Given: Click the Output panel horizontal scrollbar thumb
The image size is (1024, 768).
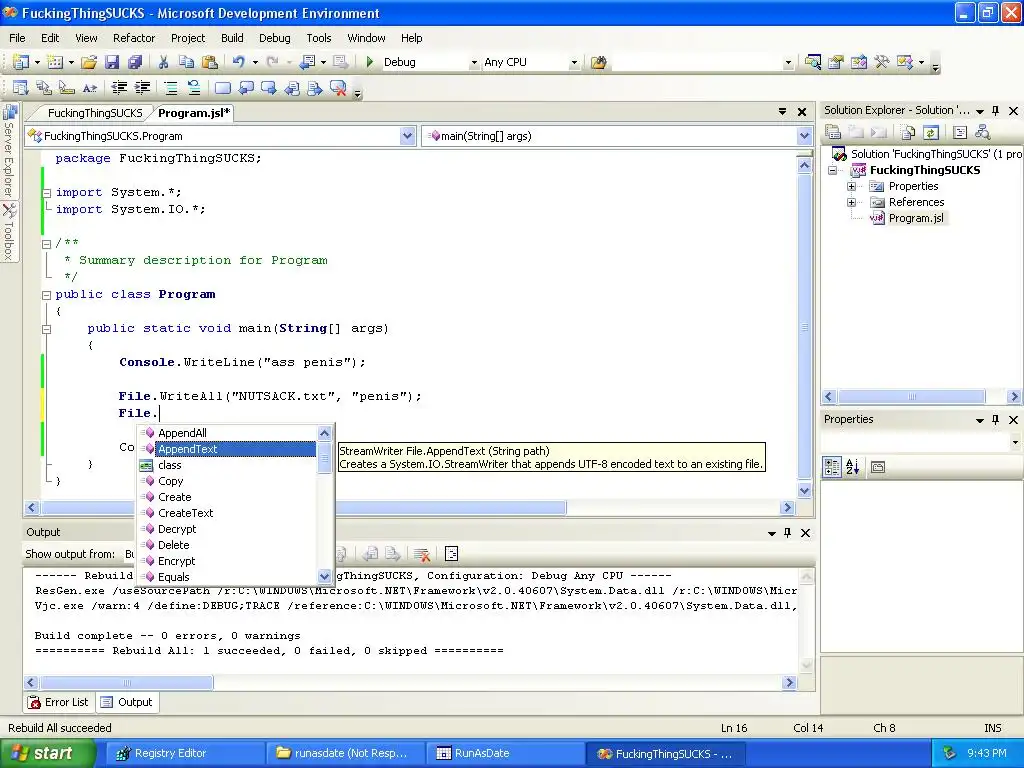Looking at the screenshot, I should [127, 682].
